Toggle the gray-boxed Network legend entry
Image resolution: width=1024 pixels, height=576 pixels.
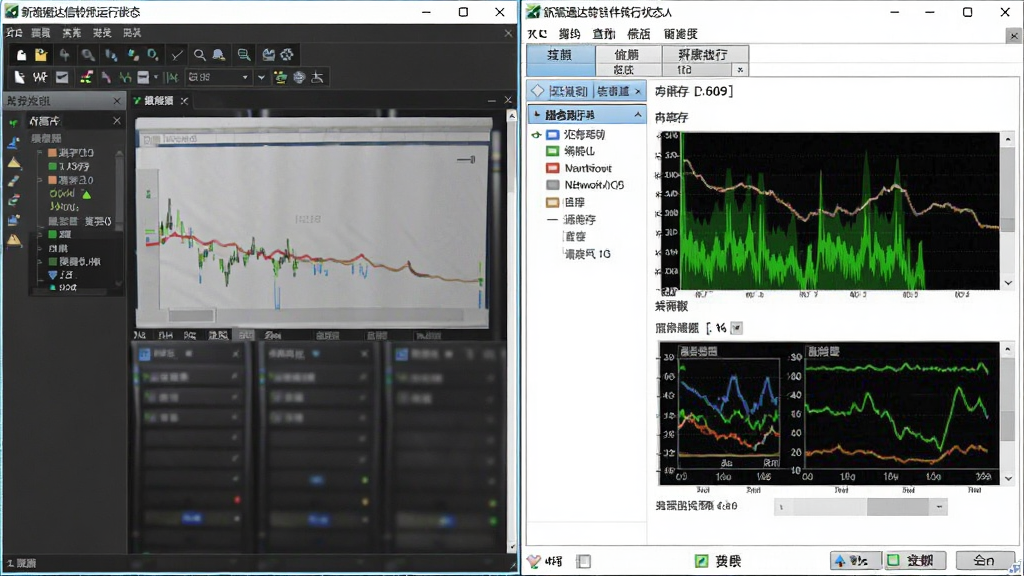point(585,185)
